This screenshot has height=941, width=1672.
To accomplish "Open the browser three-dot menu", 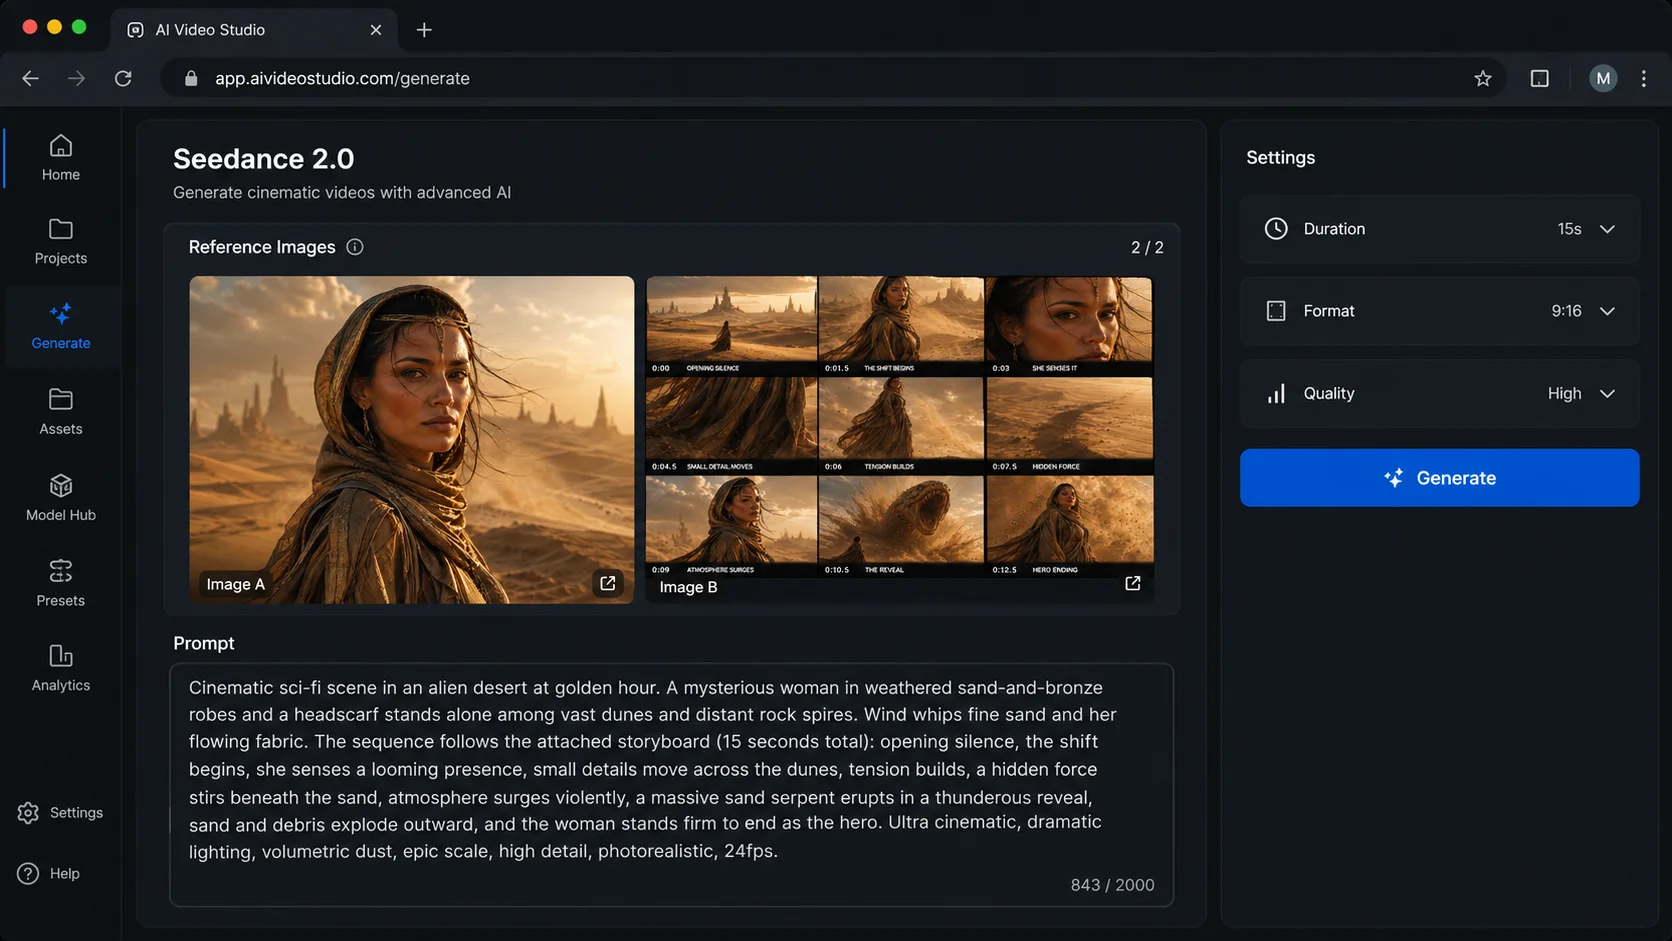I will click(x=1644, y=78).
